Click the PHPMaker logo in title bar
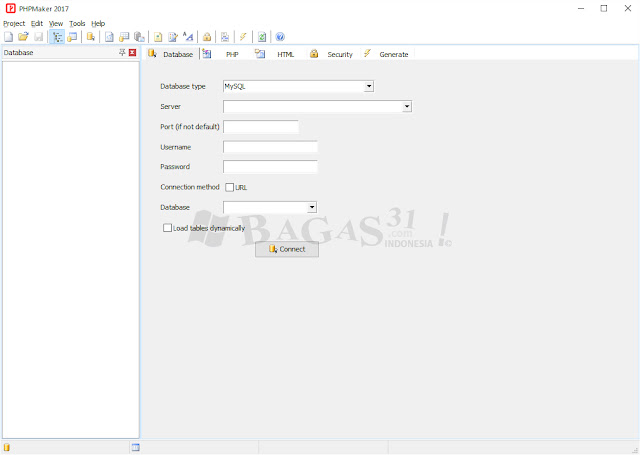Image resolution: width=640 pixels, height=455 pixels. 10,8
